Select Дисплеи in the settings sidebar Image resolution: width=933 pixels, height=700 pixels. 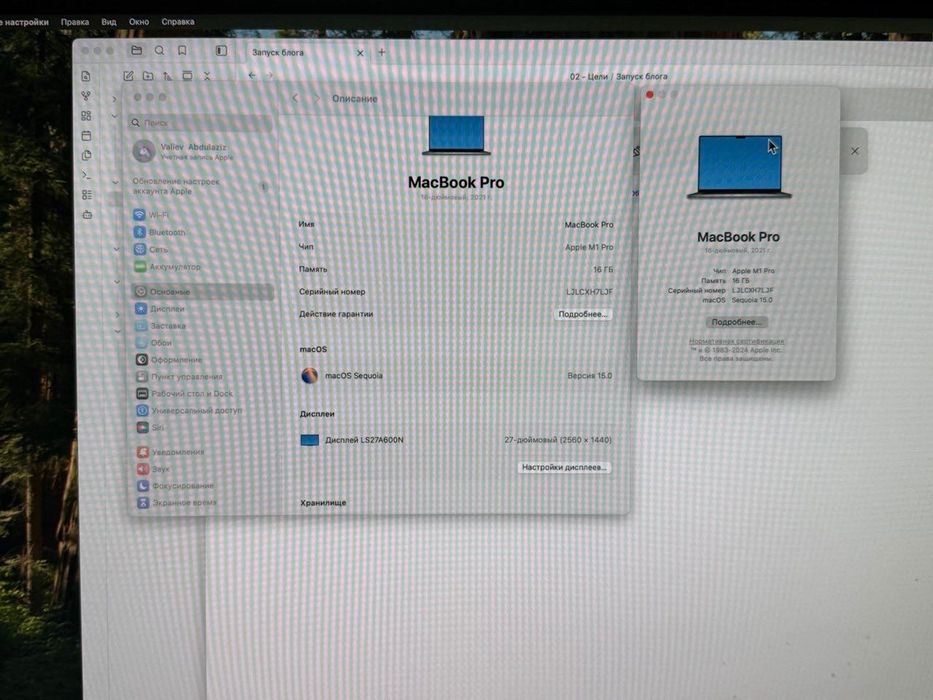tap(160, 309)
